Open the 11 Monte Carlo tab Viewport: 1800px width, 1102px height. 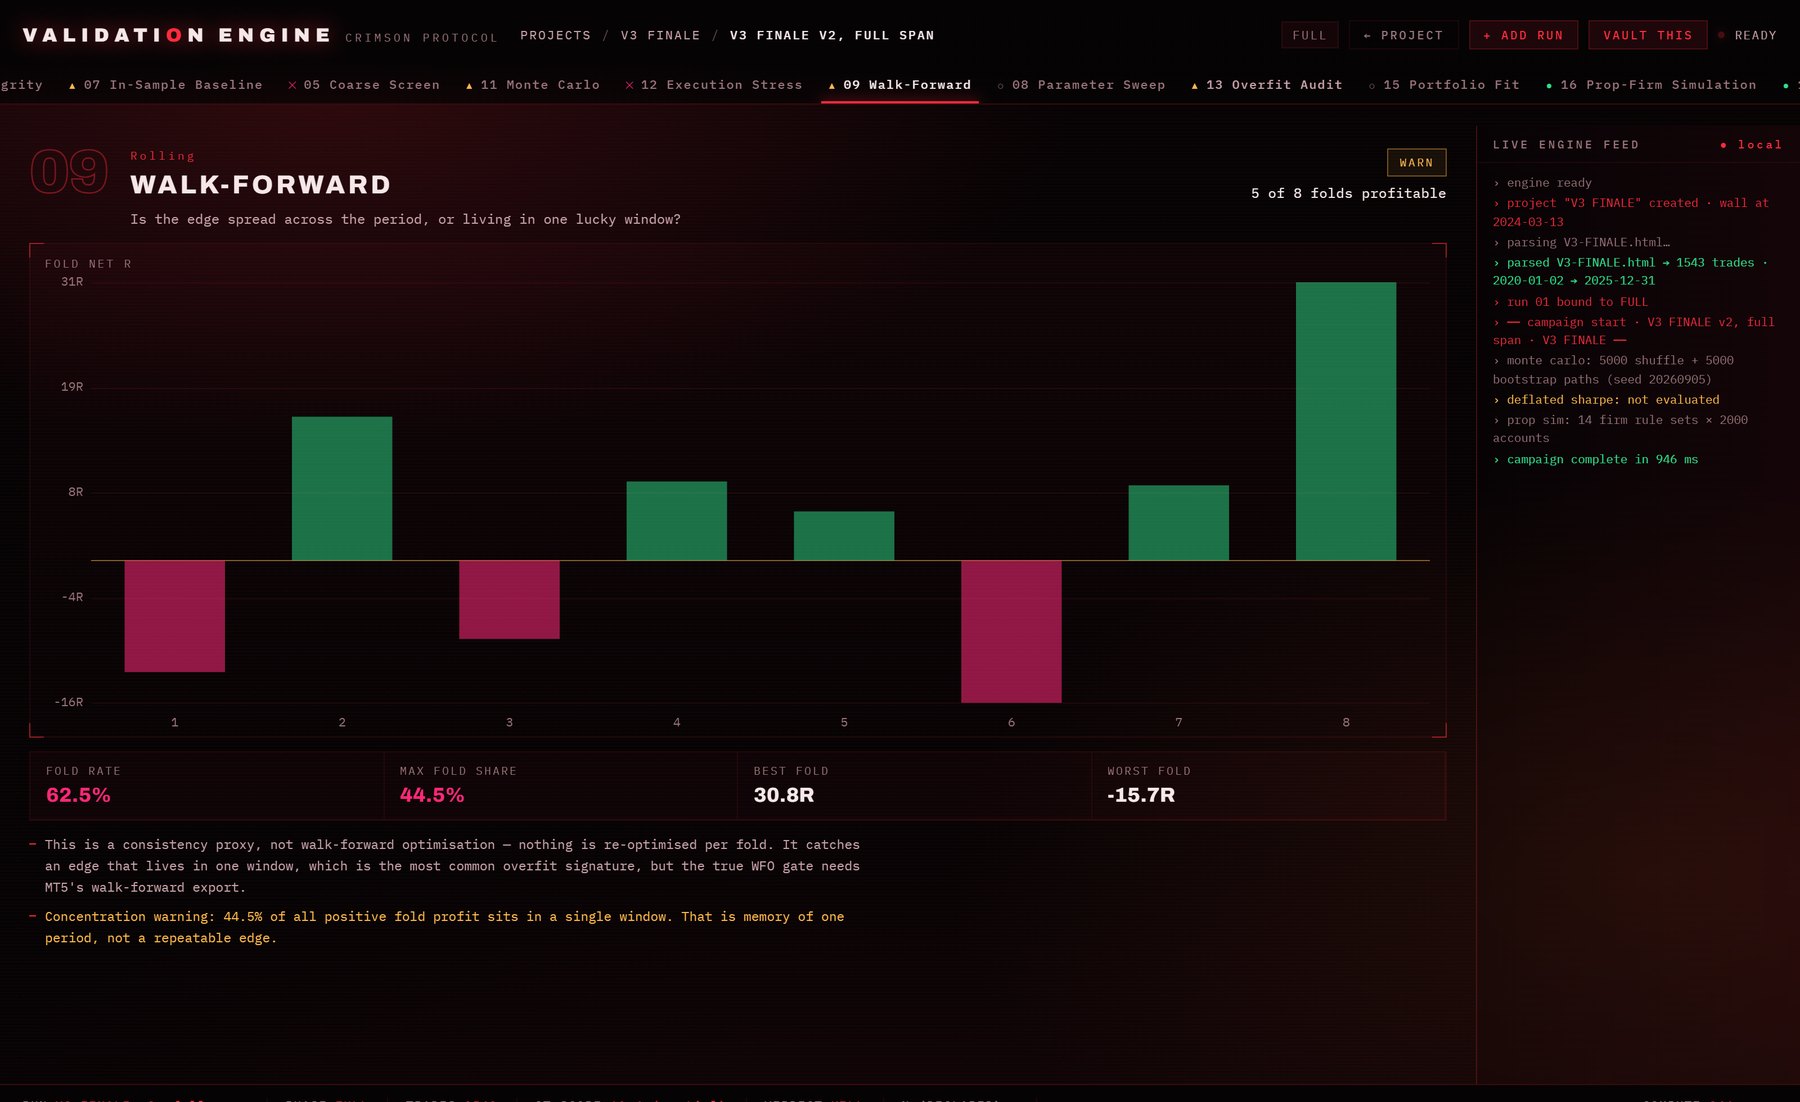click(533, 85)
